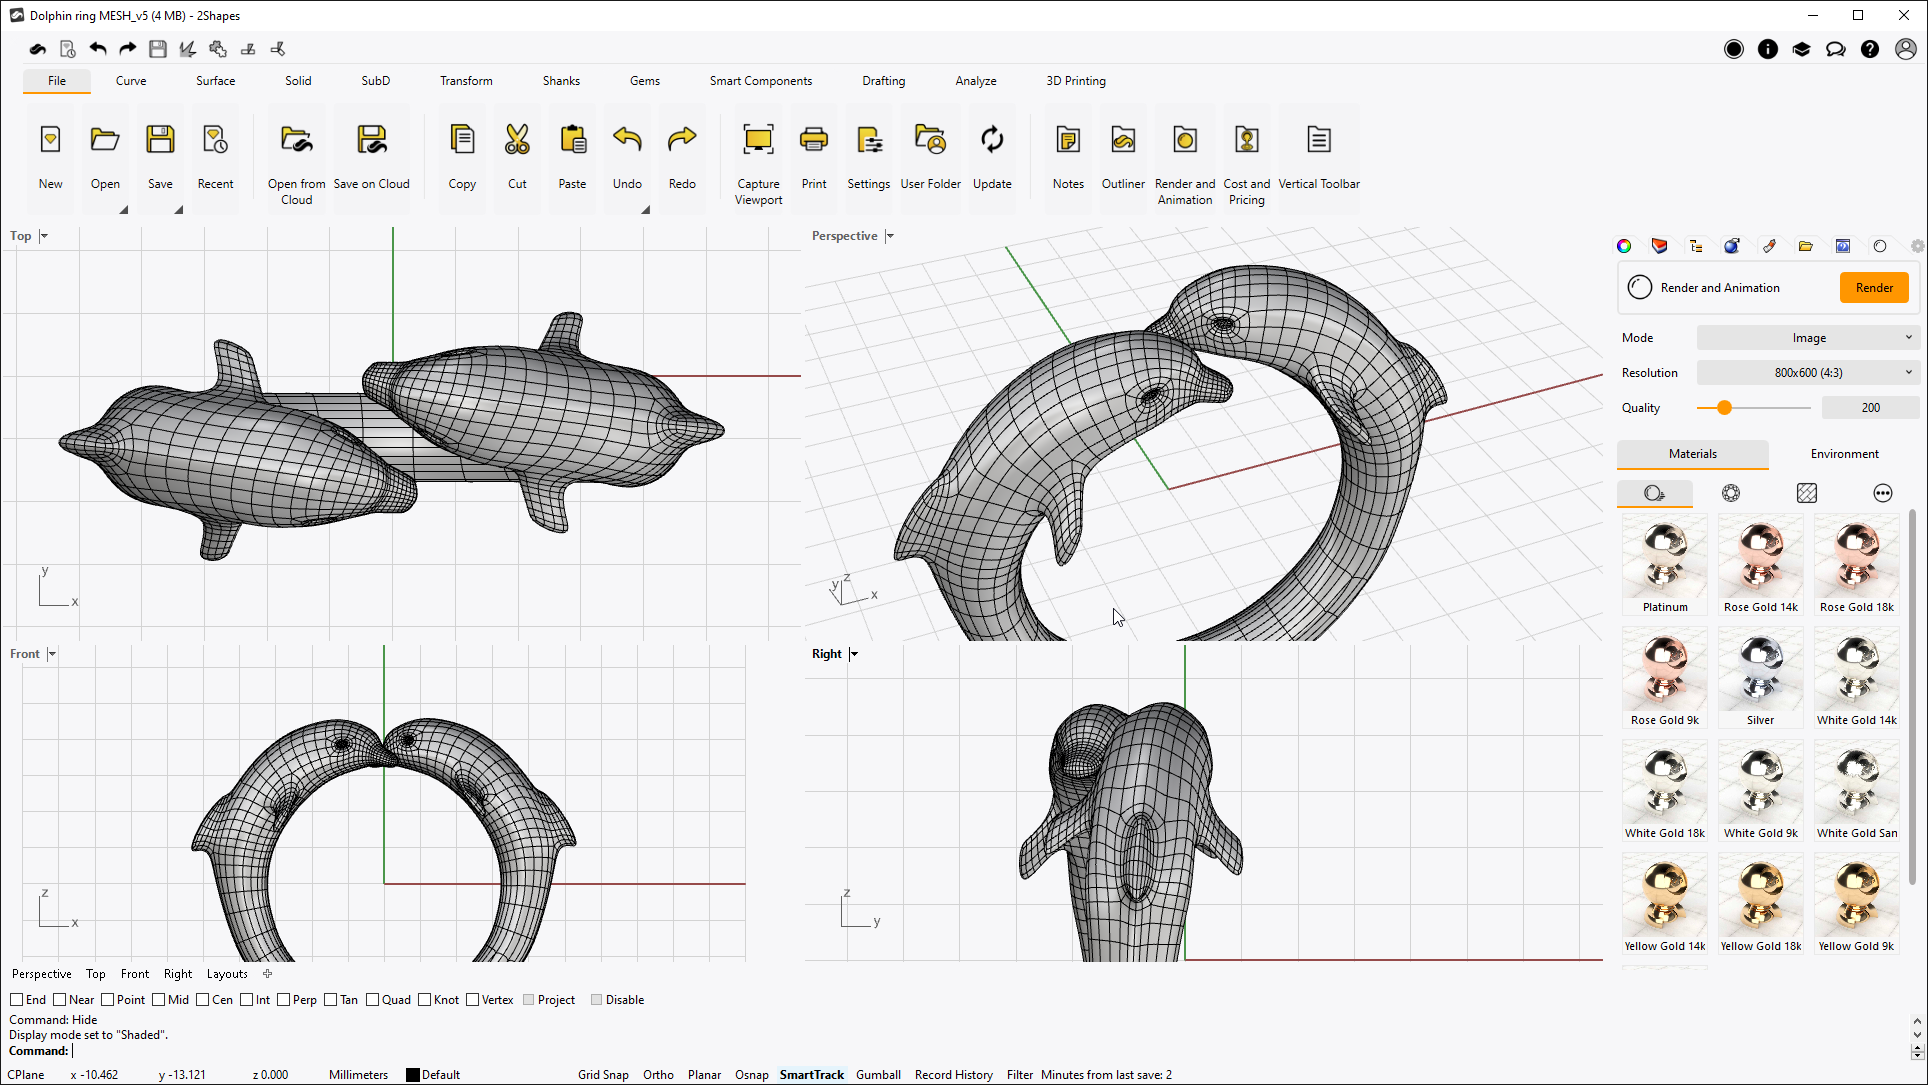Open the Settings icon
Image resolution: width=1928 pixels, height=1085 pixels.
click(x=868, y=140)
